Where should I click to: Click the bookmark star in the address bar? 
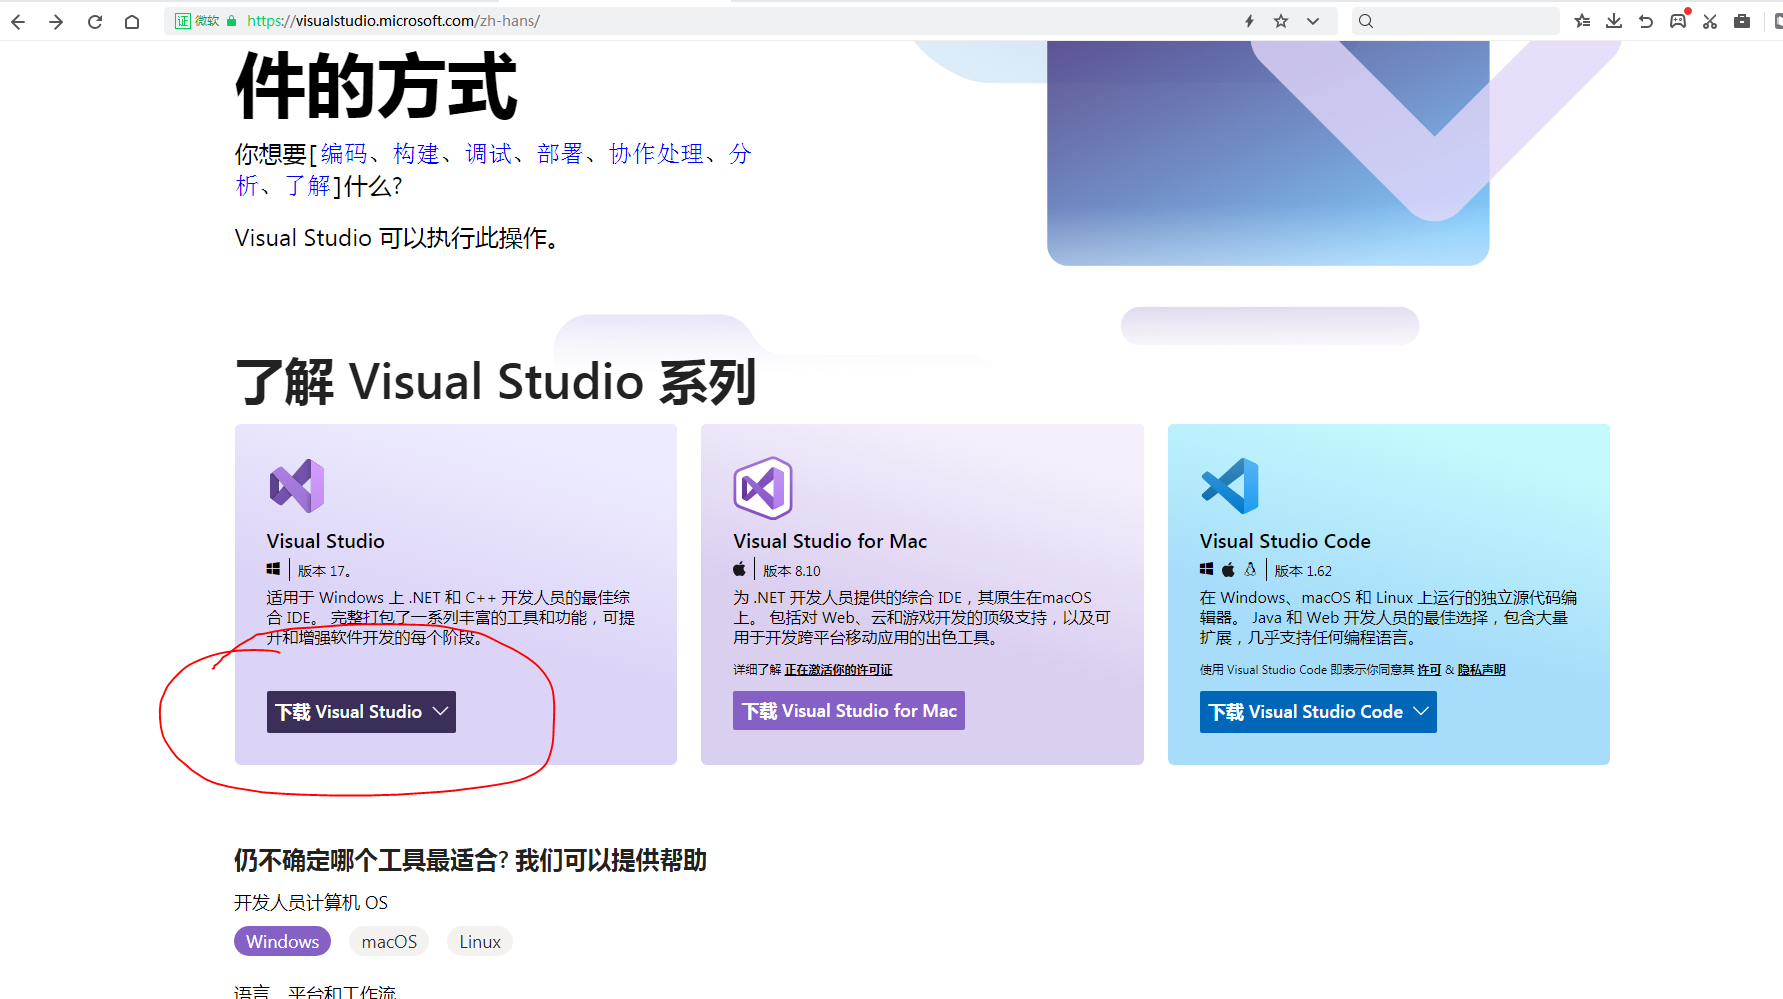1281,20
